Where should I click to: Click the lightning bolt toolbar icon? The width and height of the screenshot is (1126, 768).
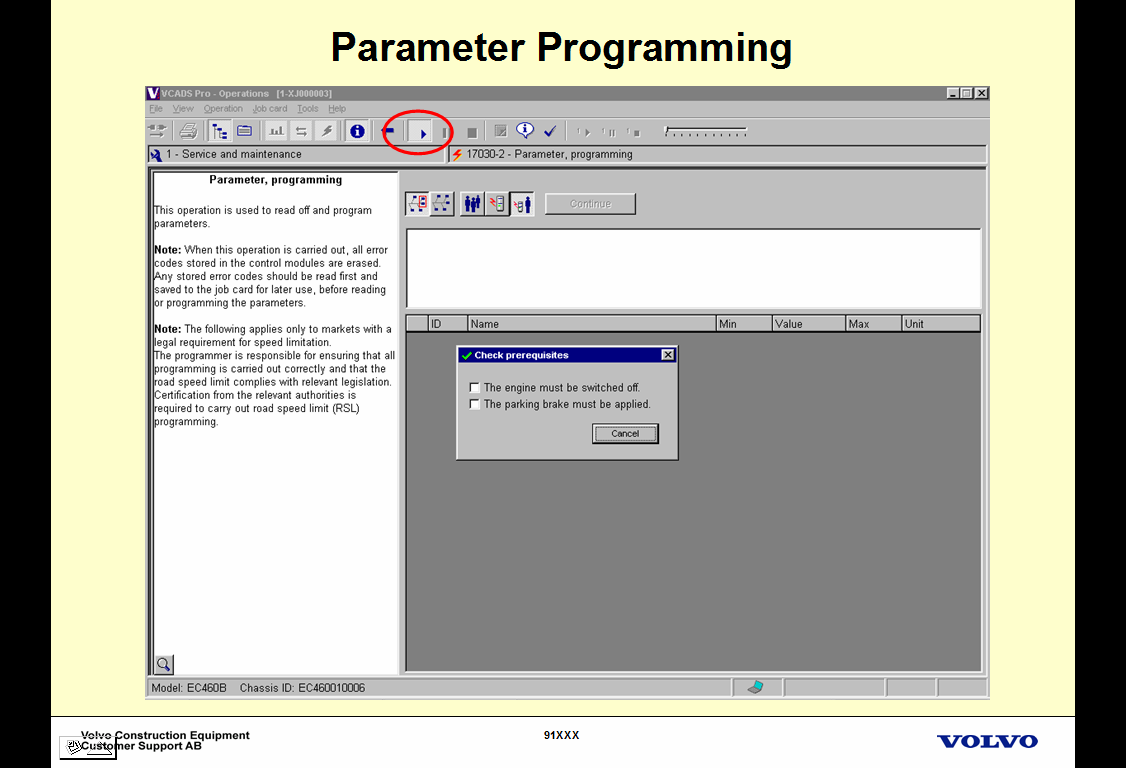[327, 131]
